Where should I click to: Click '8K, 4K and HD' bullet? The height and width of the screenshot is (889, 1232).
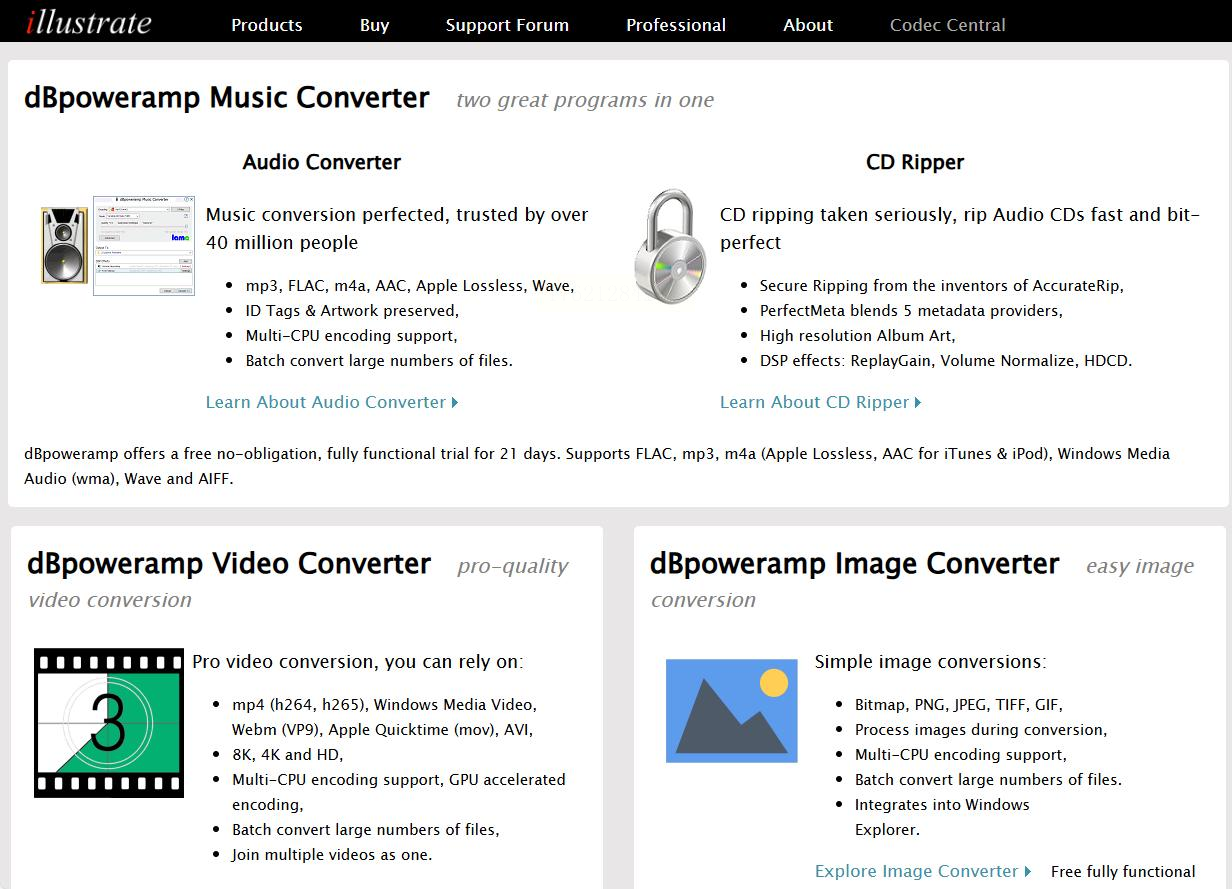click(x=287, y=755)
